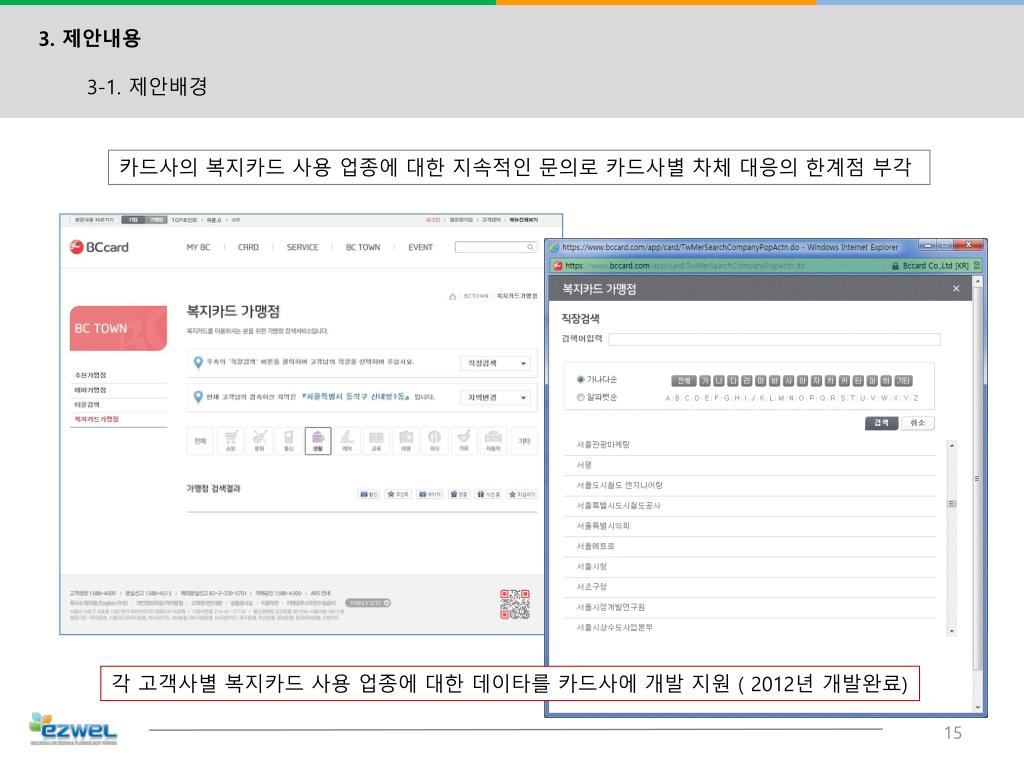Viewport: 1024px width, 768px height.
Task: Click the 검색어입력 text field
Action: pyautogui.click(x=775, y=339)
